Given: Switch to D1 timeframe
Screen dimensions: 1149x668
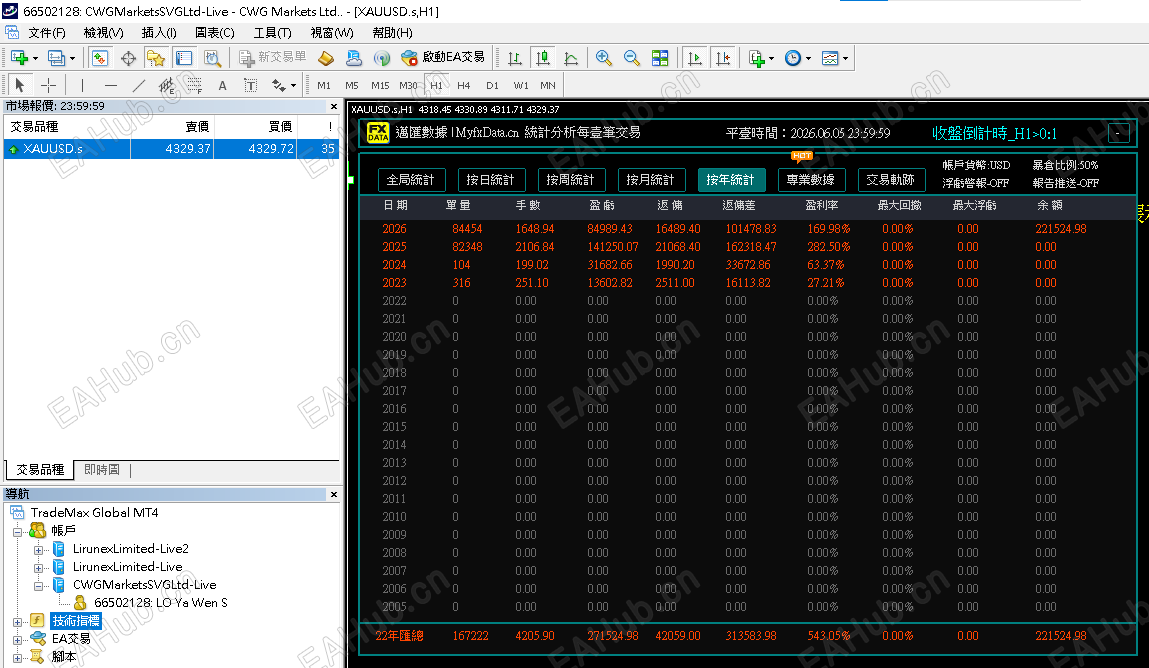Looking at the screenshot, I should click(x=492, y=86).
